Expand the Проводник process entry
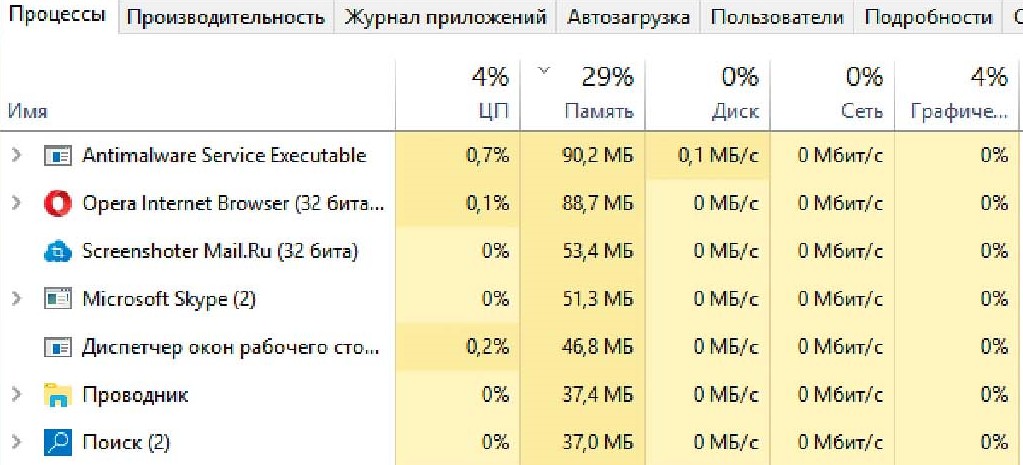The image size is (1023, 465). (15, 395)
